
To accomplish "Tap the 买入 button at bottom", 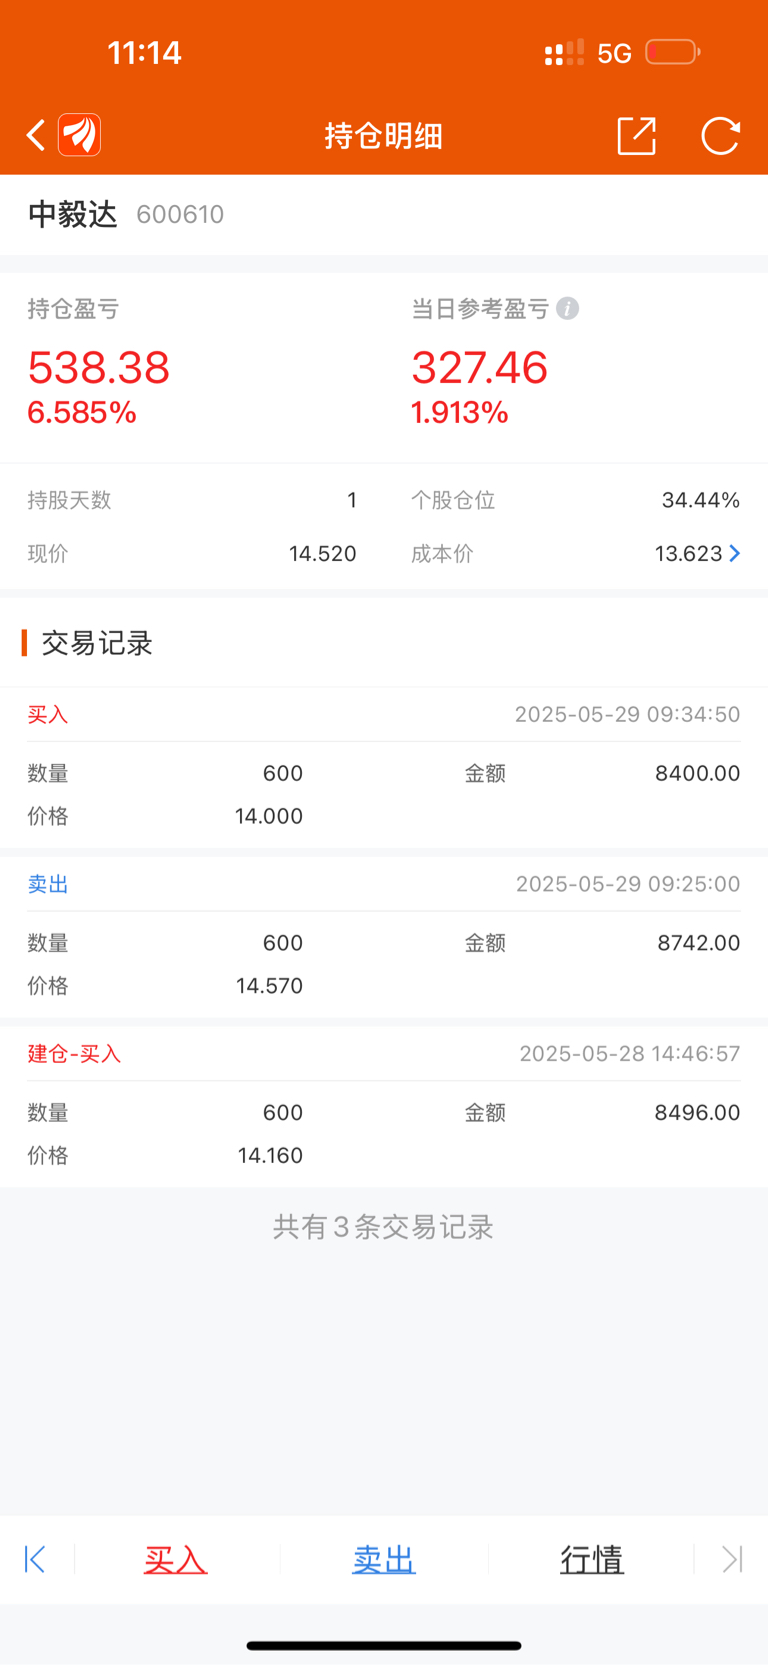I will click(175, 1559).
